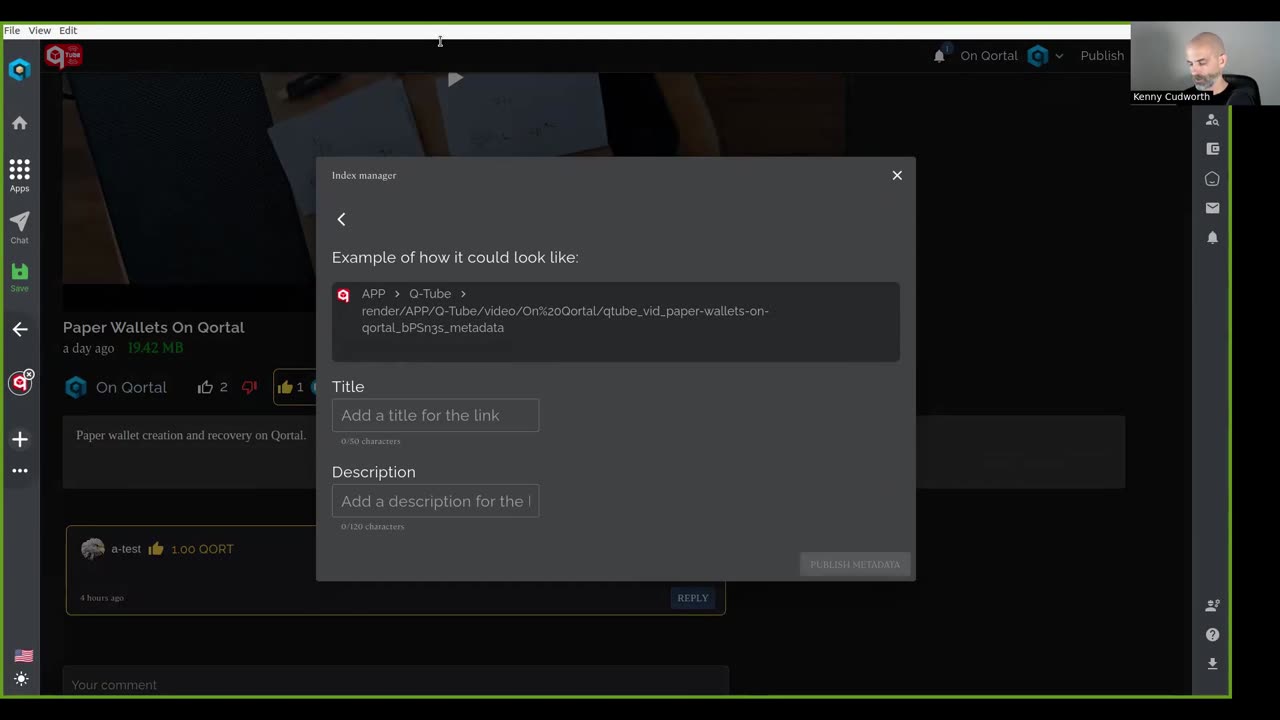Click the 19.42 MB file size text

(x=155, y=348)
